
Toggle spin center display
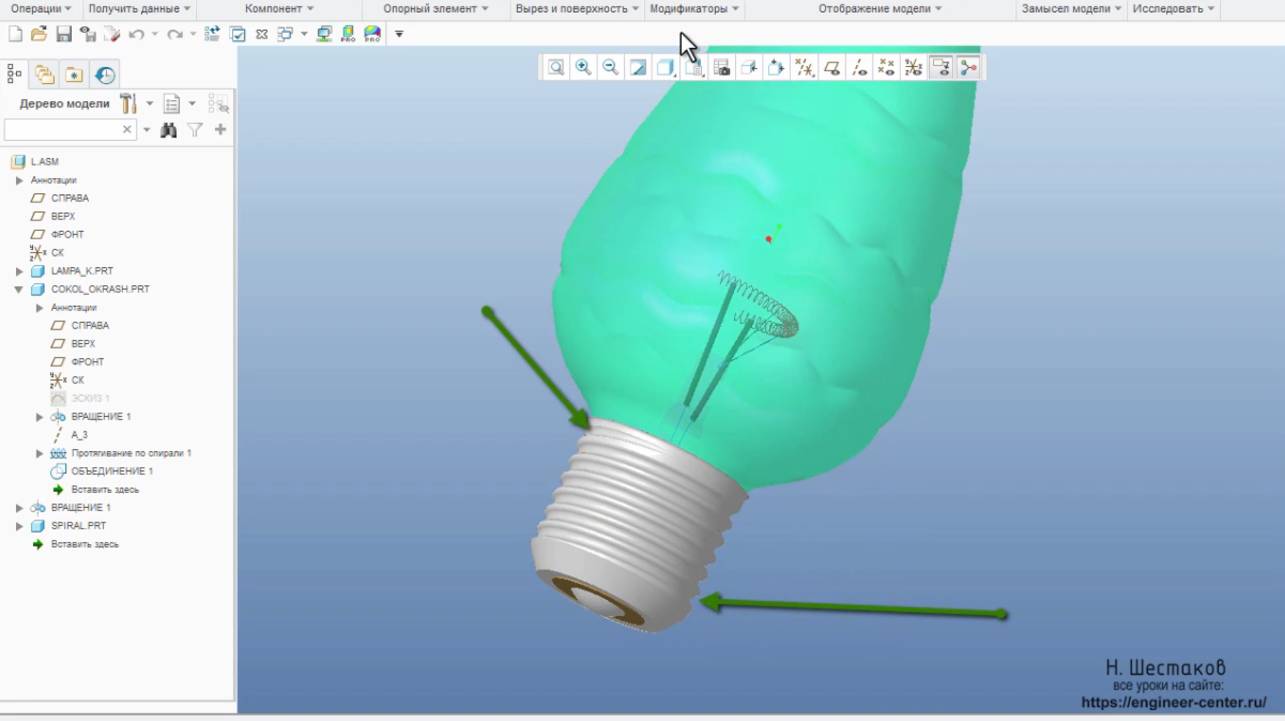pyautogui.click(x=968, y=68)
